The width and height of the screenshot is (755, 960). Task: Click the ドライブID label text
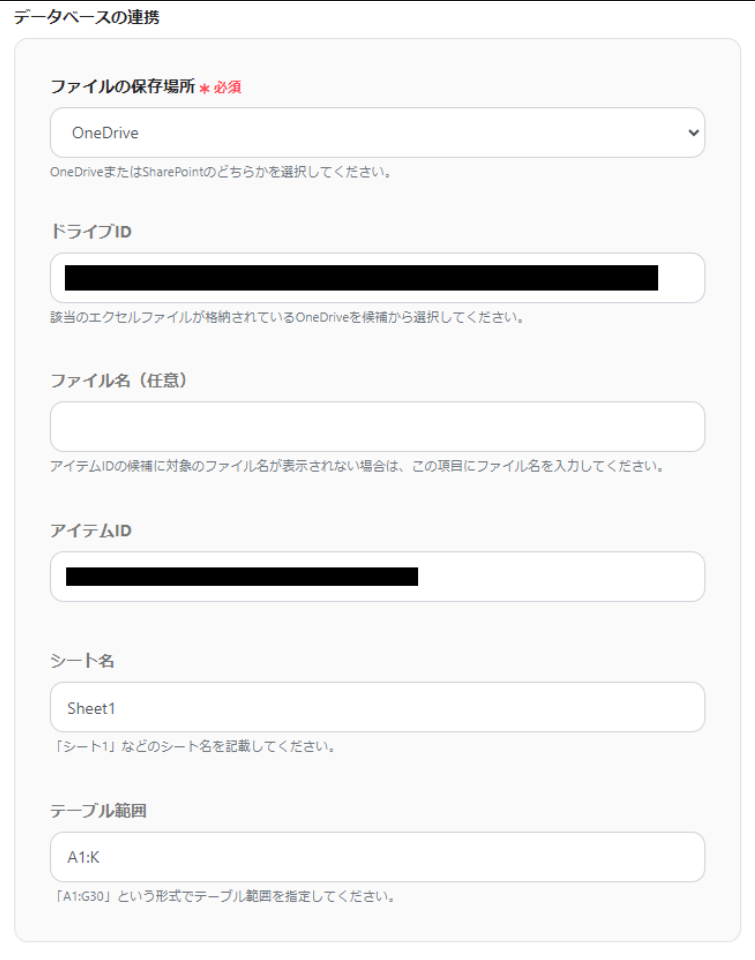click(x=91, y=231)
